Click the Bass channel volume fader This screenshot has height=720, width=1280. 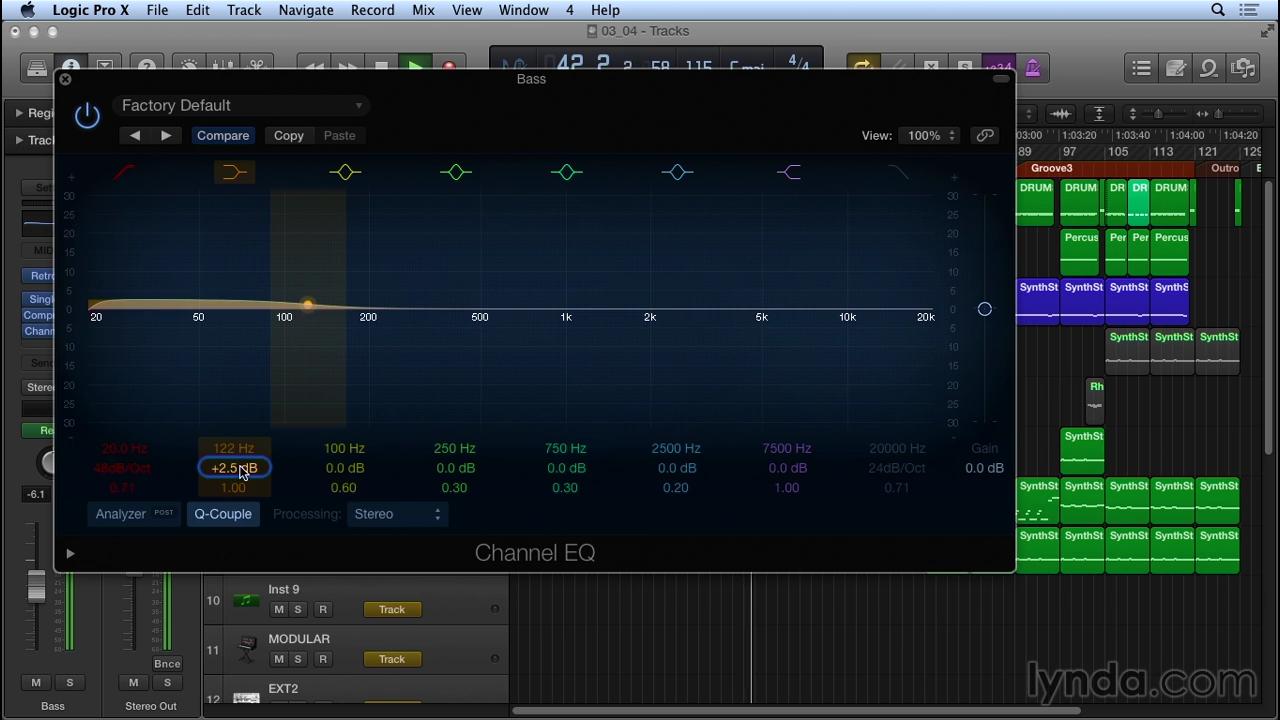click(x=36, y=588)
